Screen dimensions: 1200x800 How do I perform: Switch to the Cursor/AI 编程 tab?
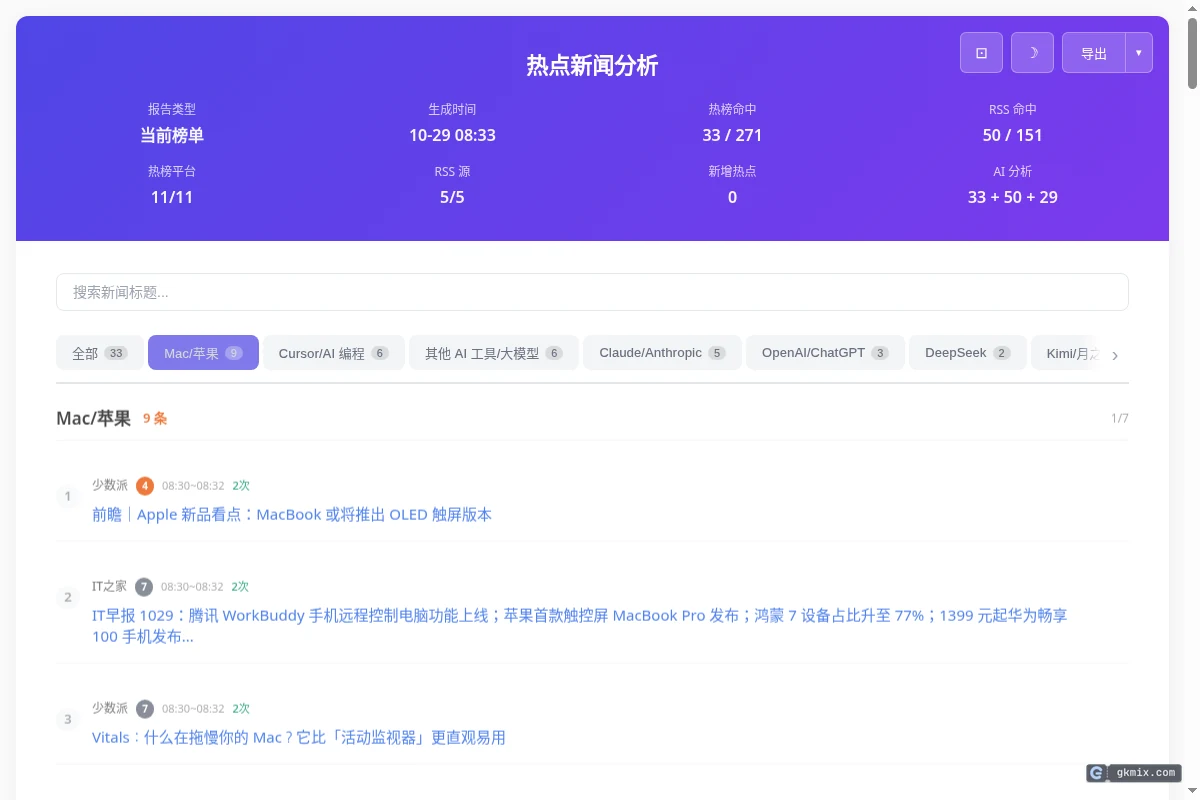tap(334, 353)
